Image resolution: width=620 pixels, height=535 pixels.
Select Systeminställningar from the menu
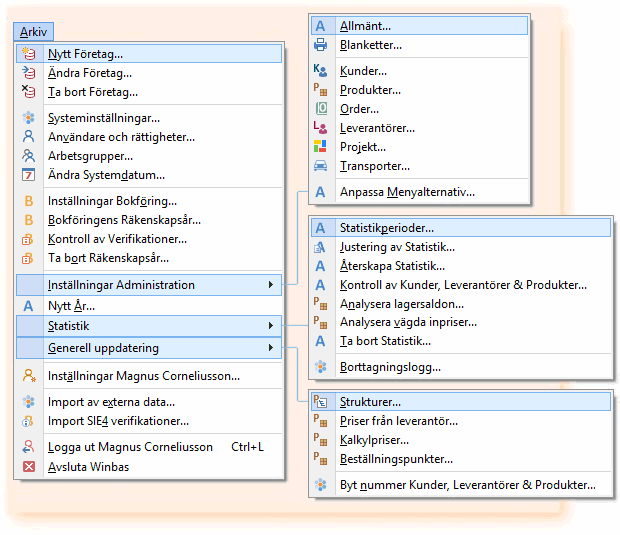[x=103, y=118]
